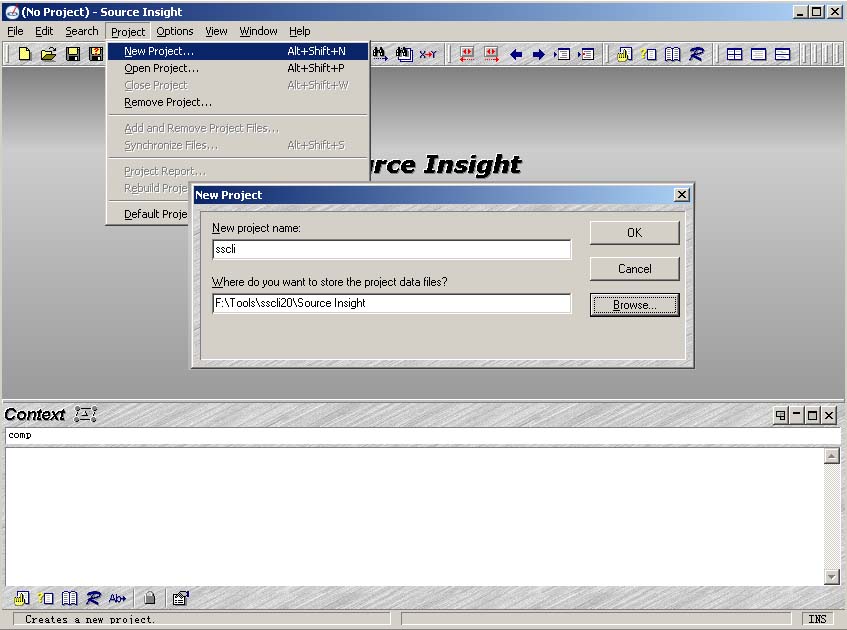Close the New Project dialog with X
Viewport: 847px width, 630px height.
682,195
